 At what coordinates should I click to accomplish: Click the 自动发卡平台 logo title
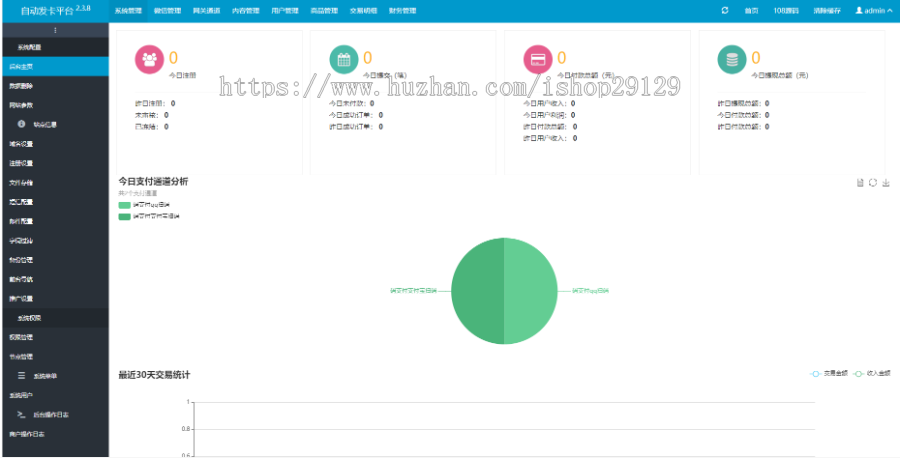click(x=55, y=10)
